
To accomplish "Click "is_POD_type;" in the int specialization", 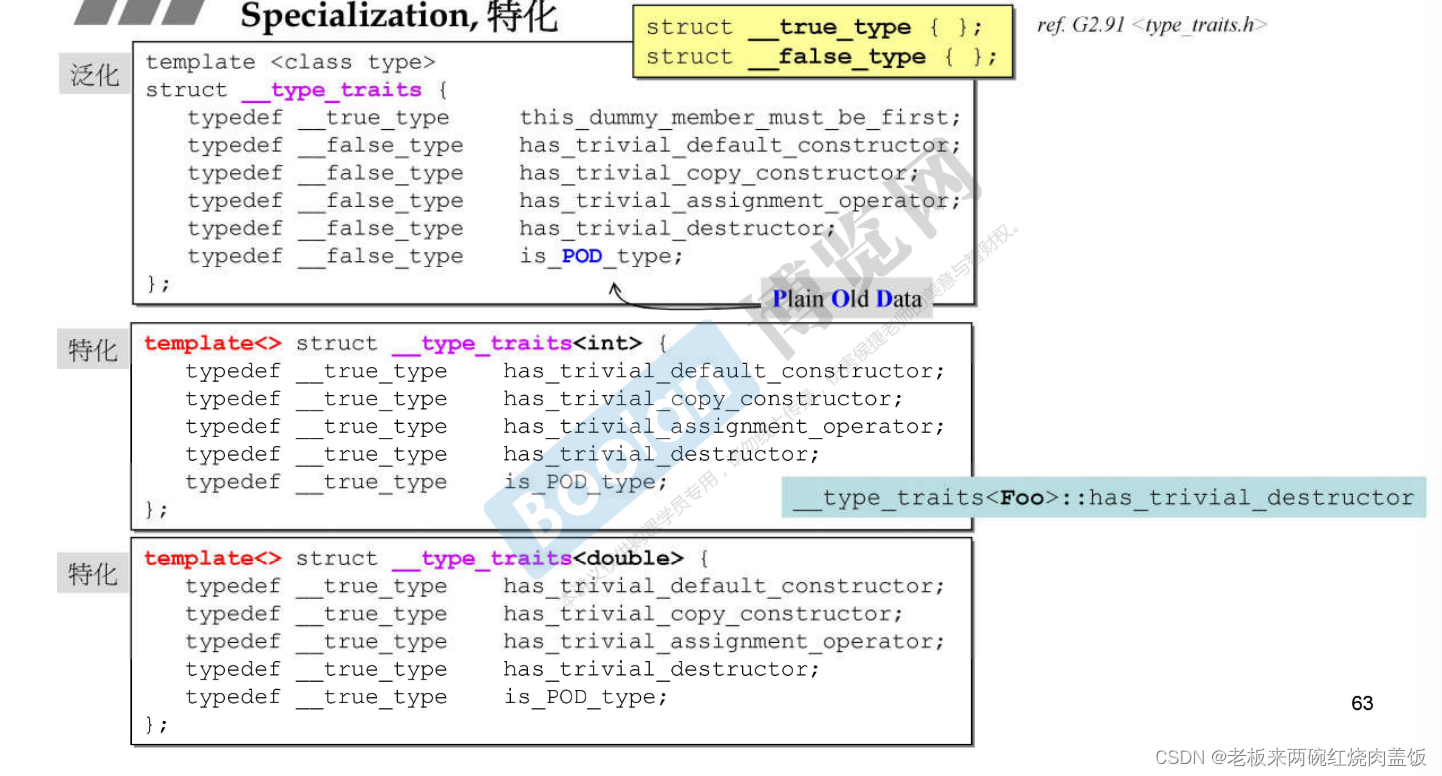I will (585, 482).
